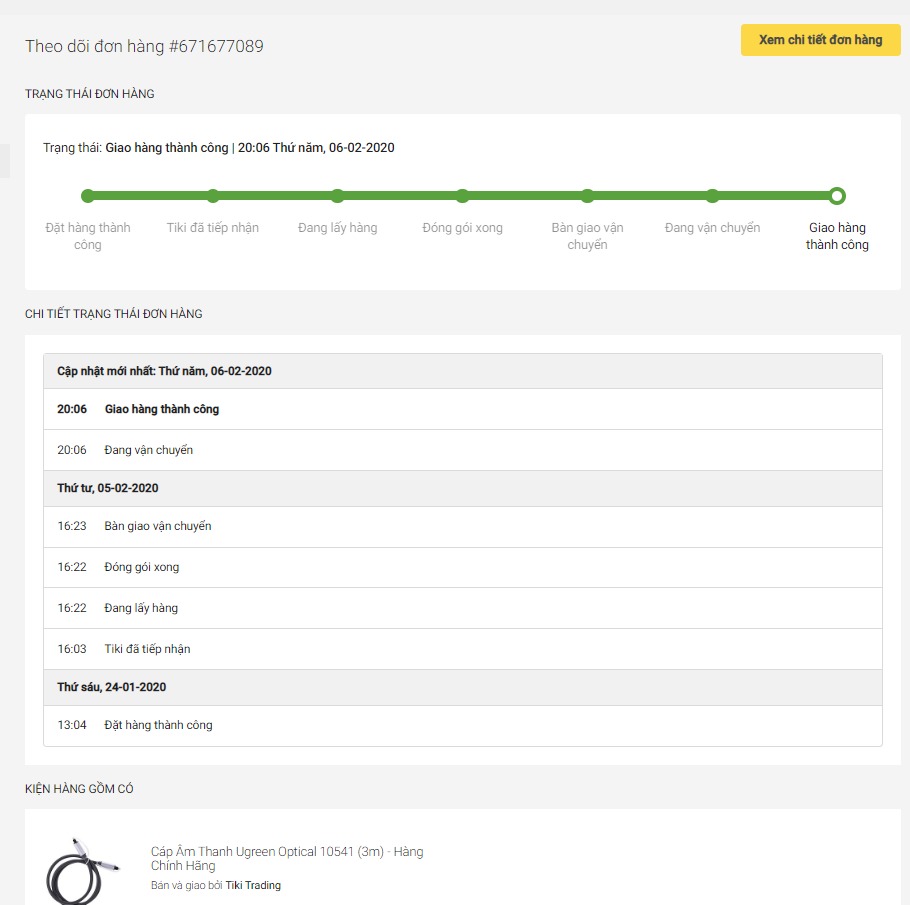Click the 'Bàn giao vận chuyển' progress dot
The width and height of the screenshot is (910, 905).
pyautogui.click(x=588, y=196)
